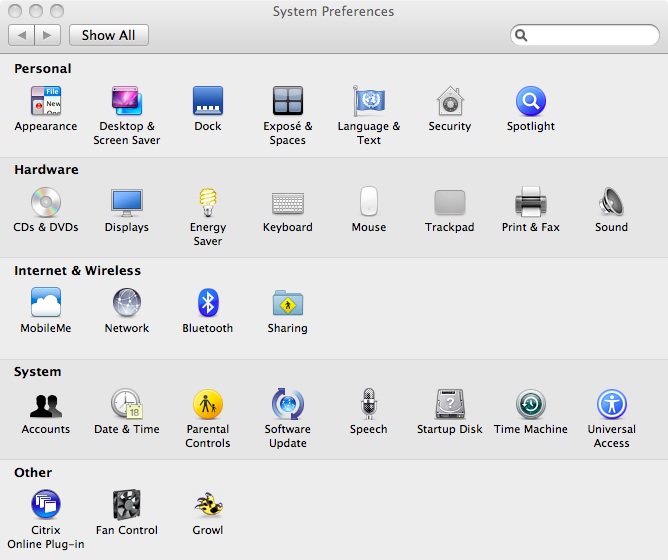The height and width of the screenshot is (560, 668).
Task: Go back with the left arrow button
Action: [x=21, y=35]
